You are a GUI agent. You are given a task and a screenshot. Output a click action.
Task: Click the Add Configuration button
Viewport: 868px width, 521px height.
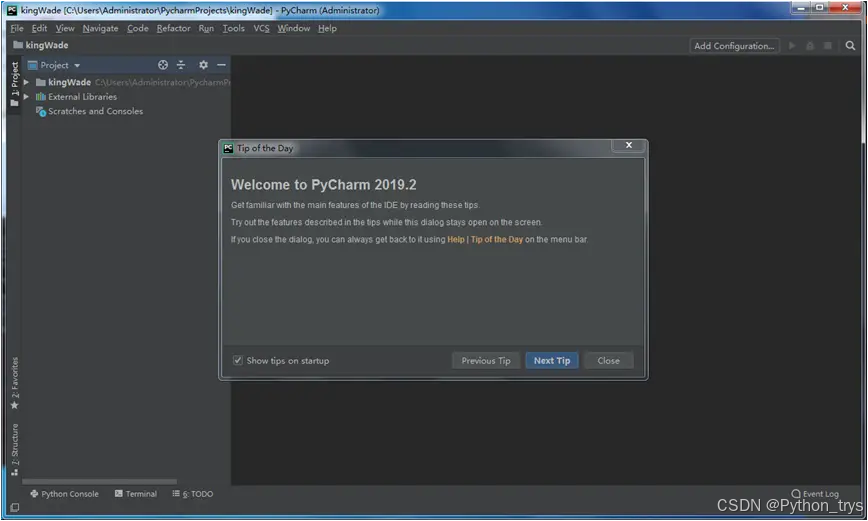[734, 46]
